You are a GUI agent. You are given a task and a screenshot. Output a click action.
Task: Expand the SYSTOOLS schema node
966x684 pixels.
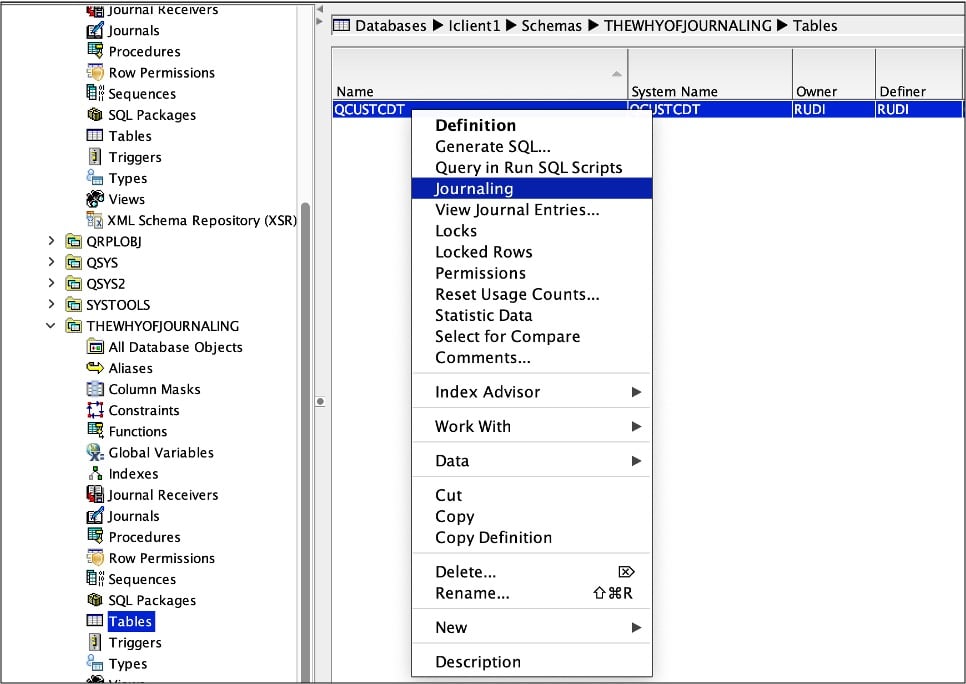52,304
